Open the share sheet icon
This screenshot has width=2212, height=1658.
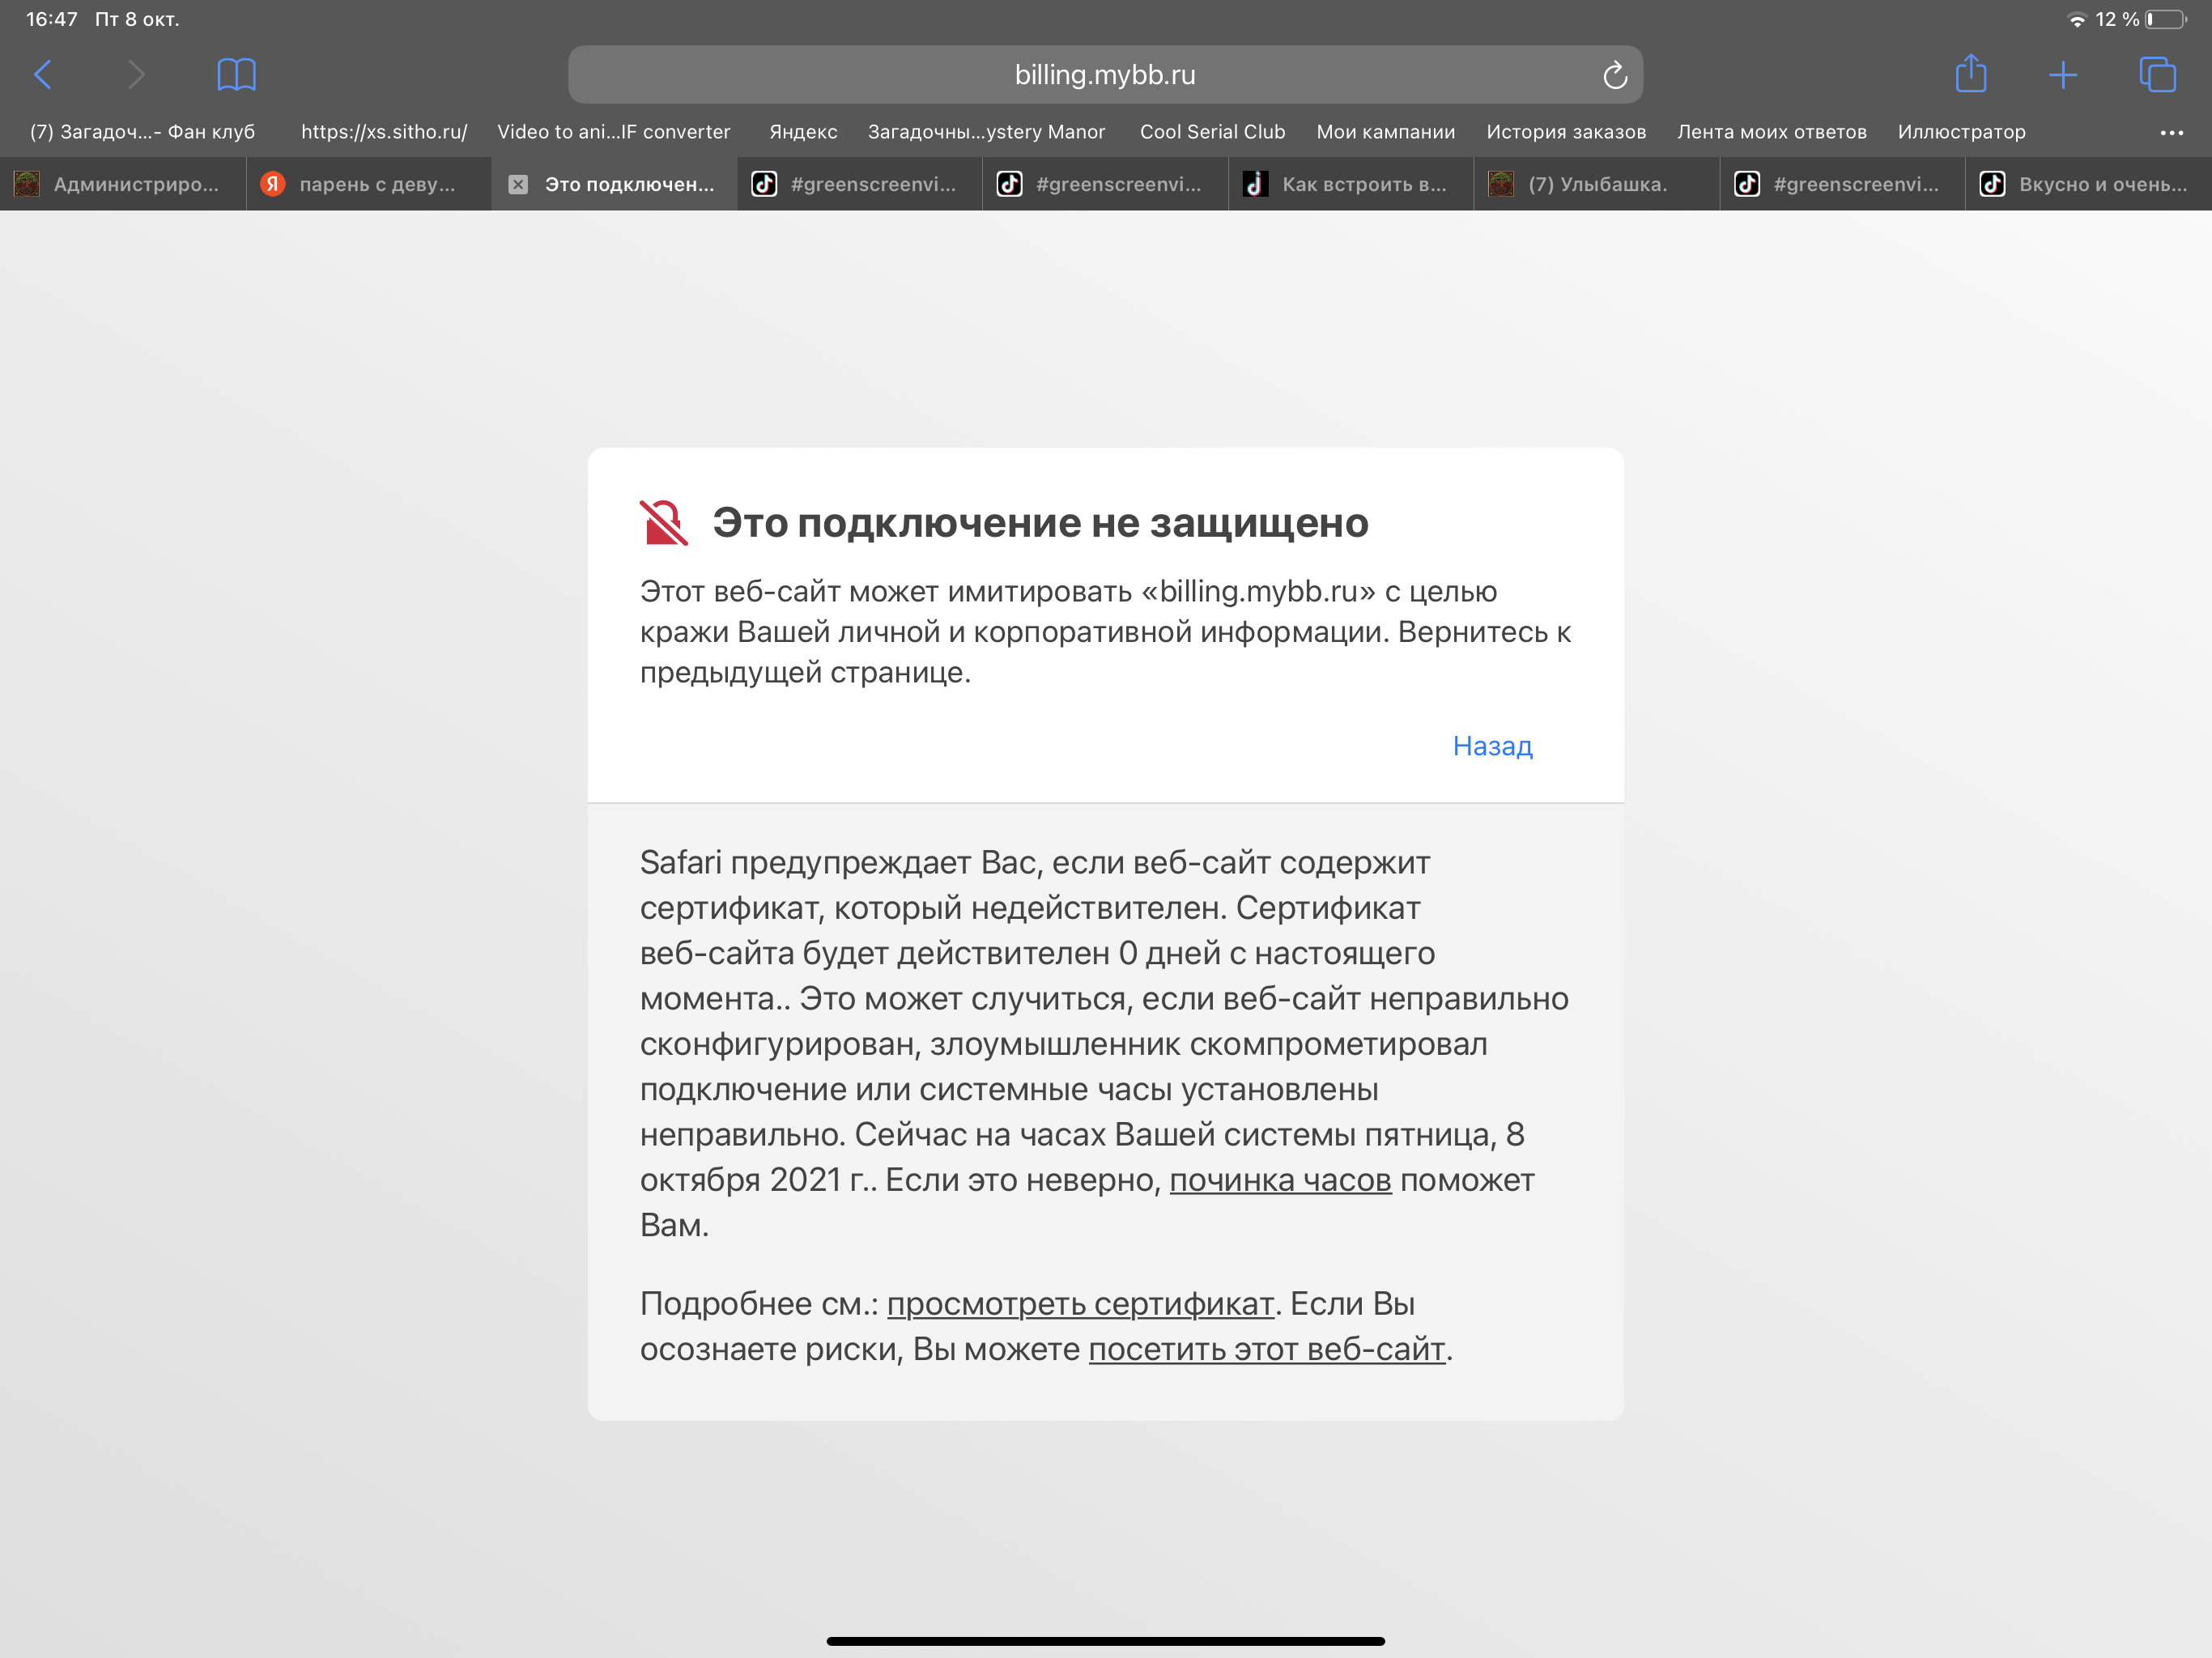[1970, 73]
